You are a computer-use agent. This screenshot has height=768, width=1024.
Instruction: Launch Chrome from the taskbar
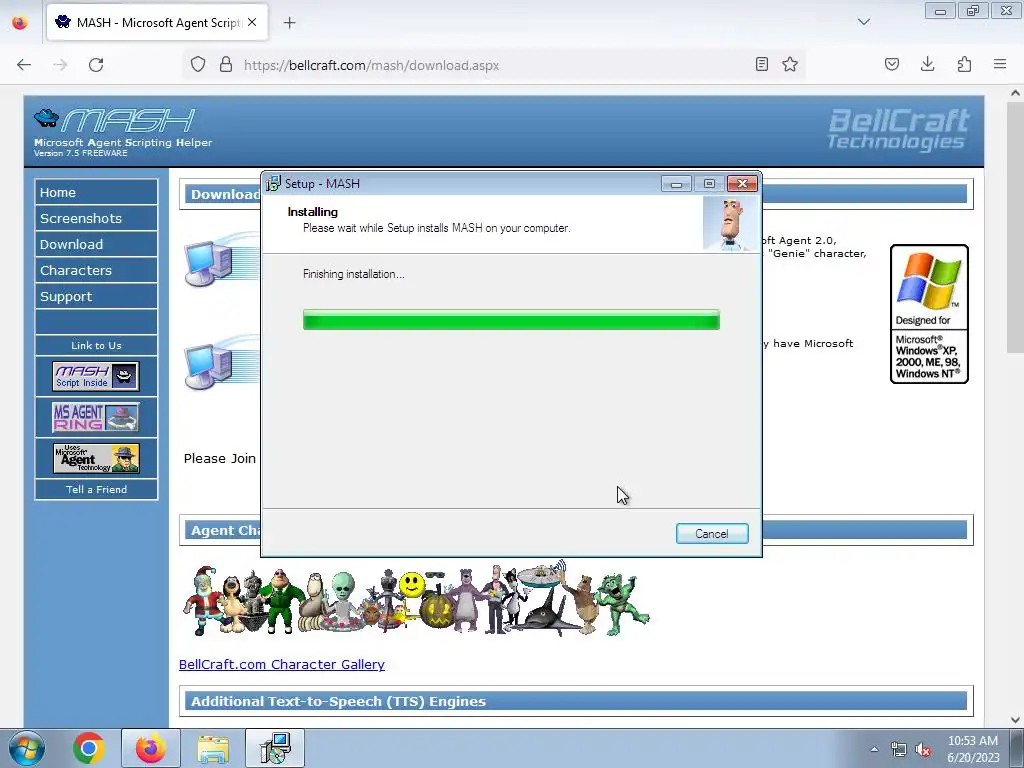tap(89, 748)
